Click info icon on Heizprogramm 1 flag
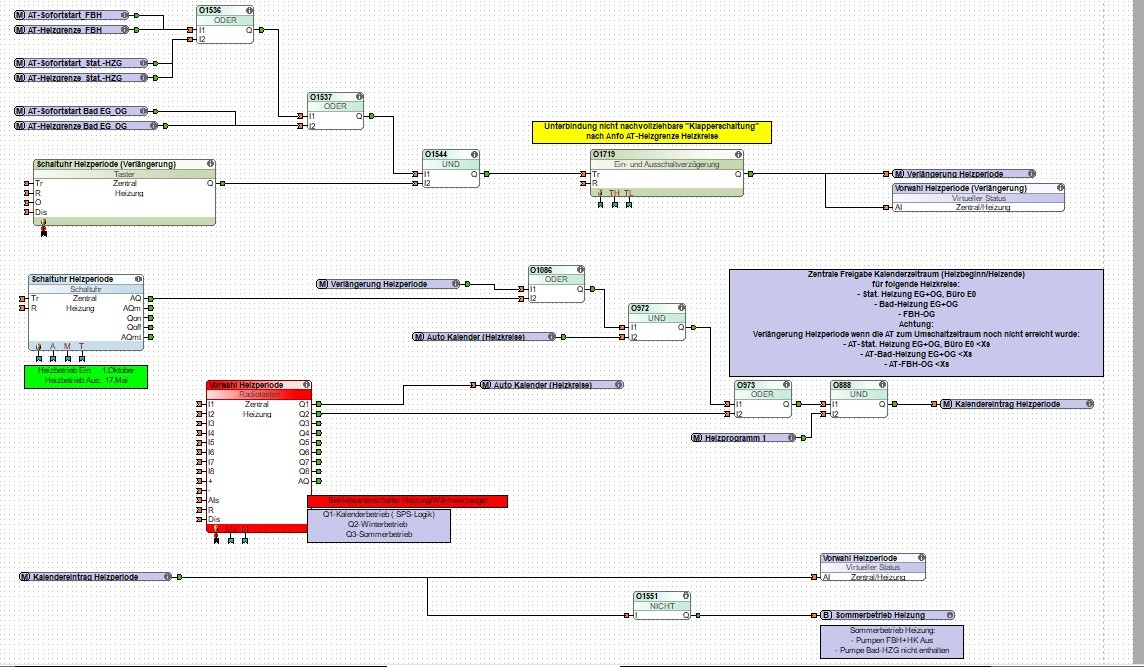 (792, 438)
